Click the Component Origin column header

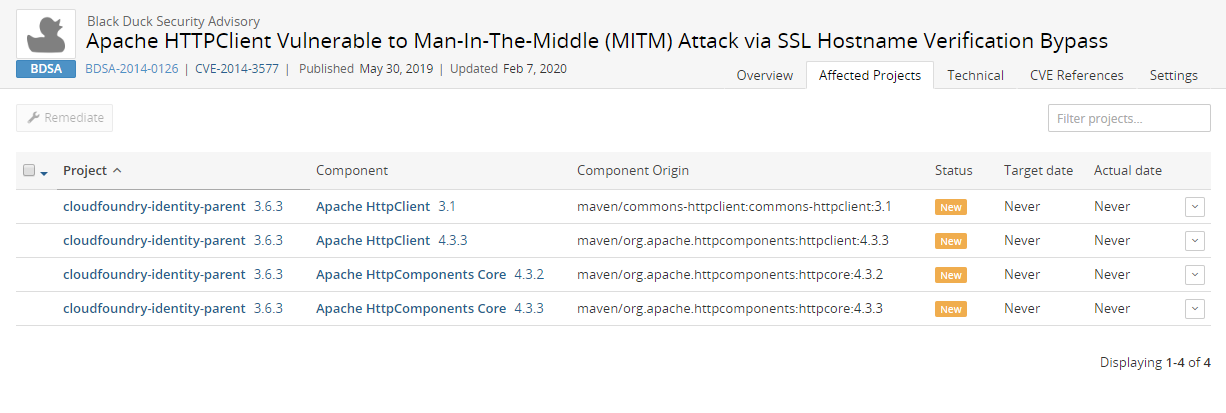click(x=633, y=171)
